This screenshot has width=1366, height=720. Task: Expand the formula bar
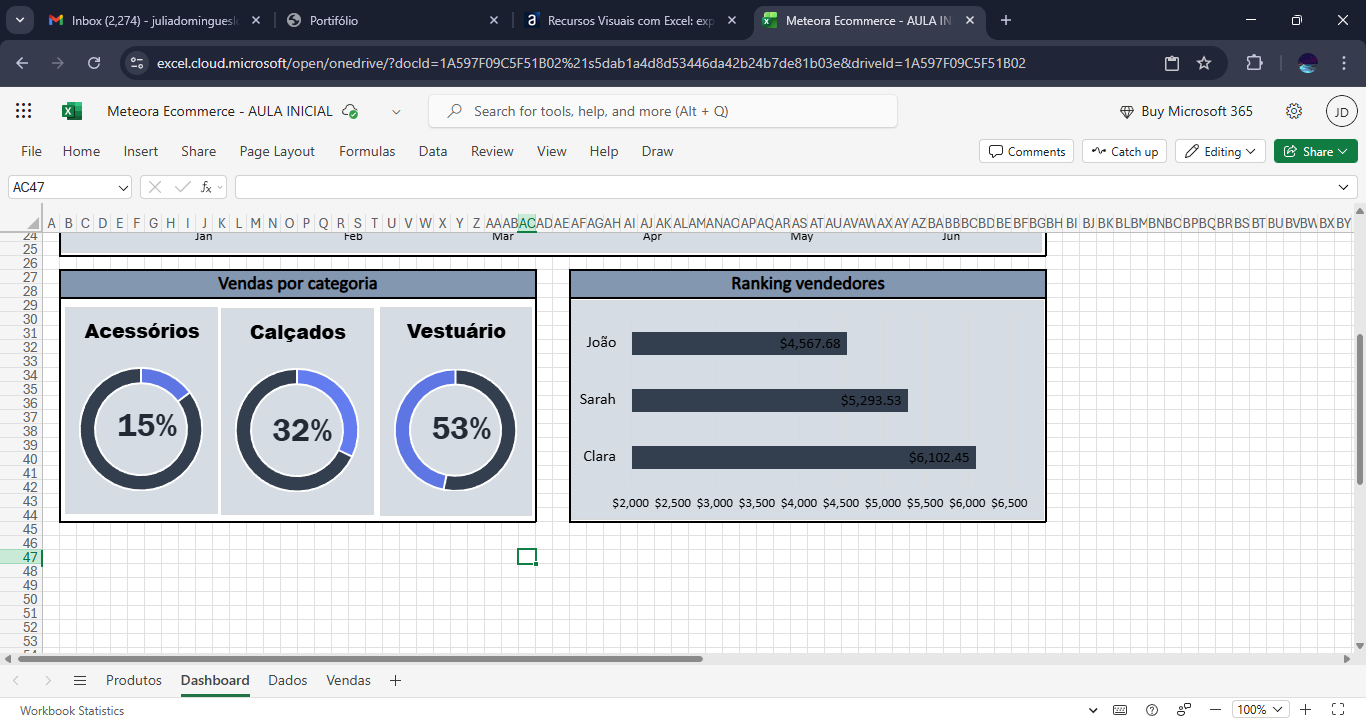point(1344,187)
